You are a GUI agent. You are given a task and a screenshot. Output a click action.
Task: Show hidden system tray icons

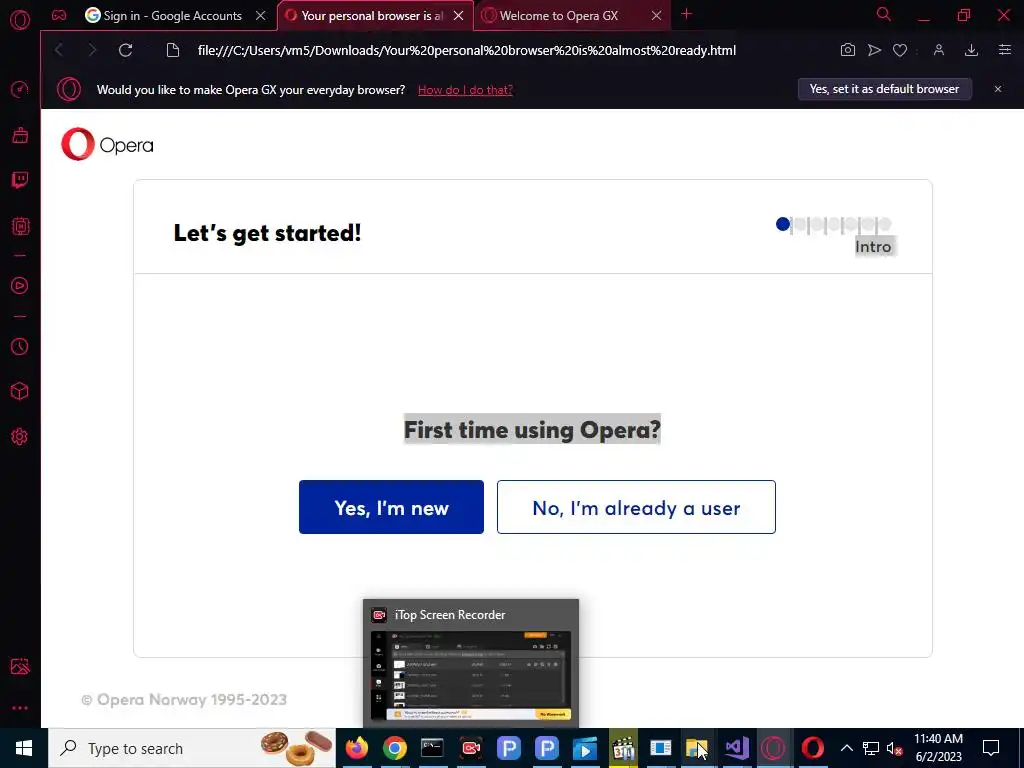(846, 748)
